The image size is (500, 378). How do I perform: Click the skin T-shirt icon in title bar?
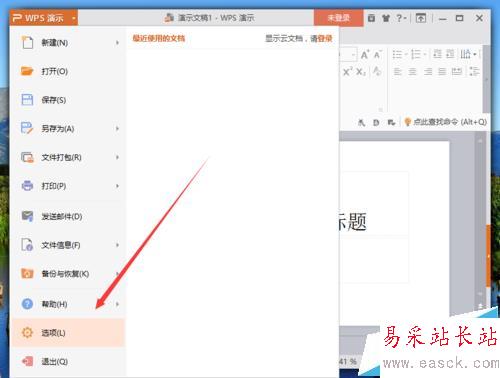coord(386,18)
